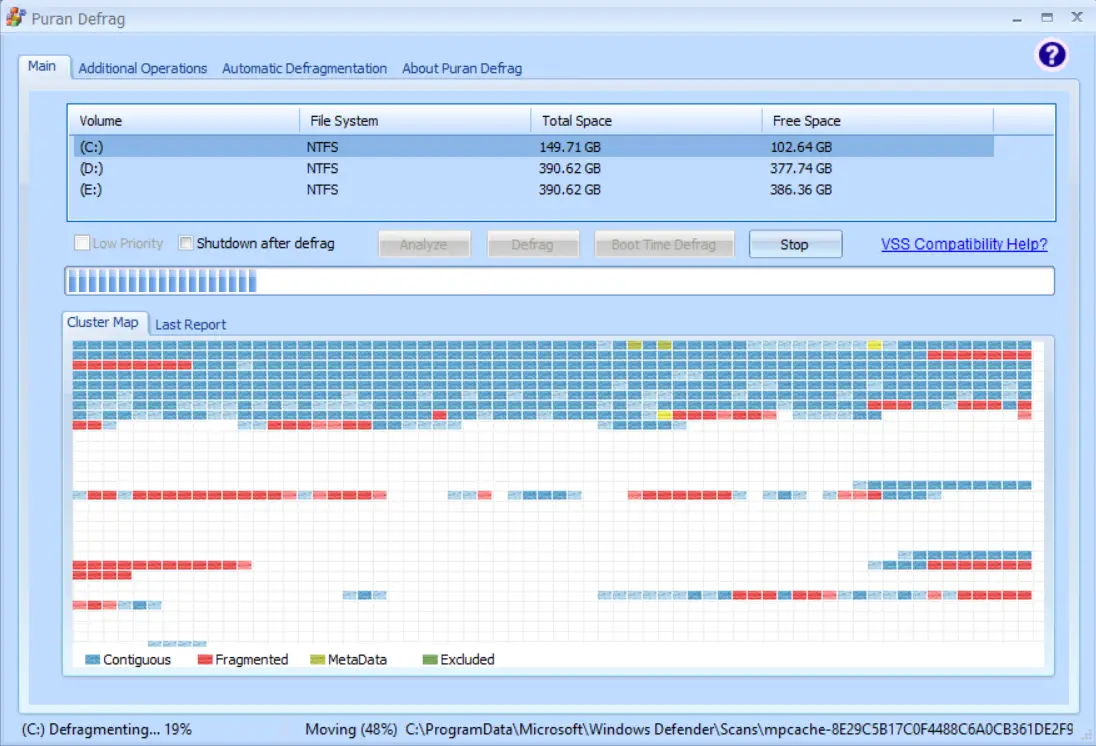Select the (C:) volume row

tap(531, 147)
